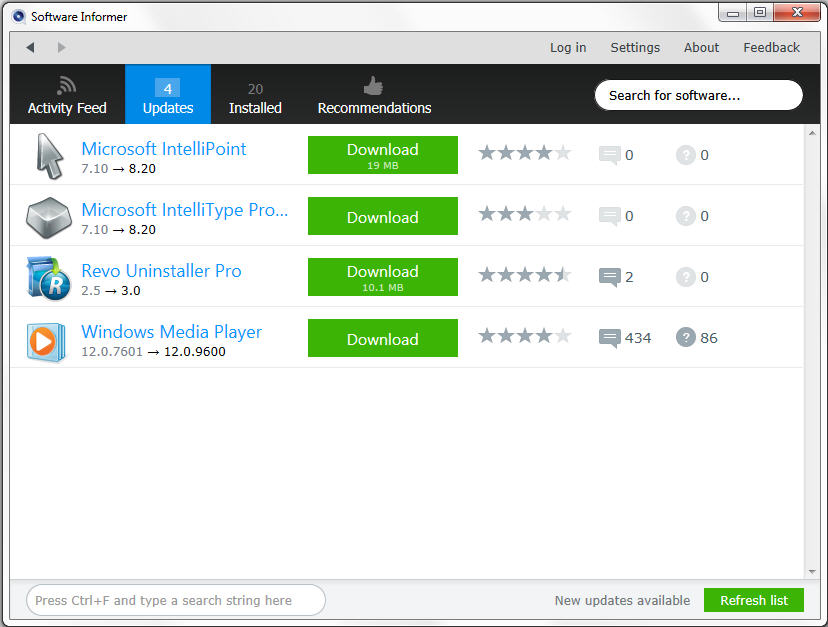Image resolution: width=828 pixels, height=627 pixels.
Task: Click question mark icon for Microsoft IntelliPoint
Action: 685,155
